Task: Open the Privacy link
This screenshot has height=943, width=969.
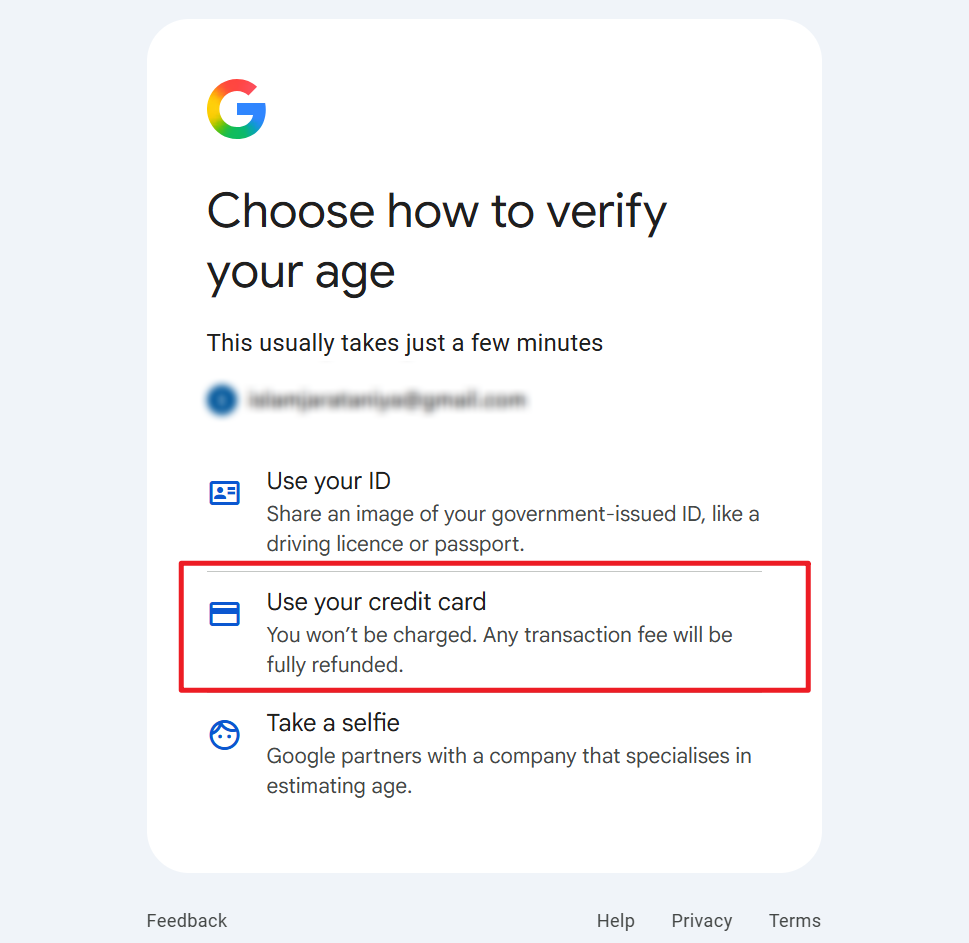Action: click(702, 921)
